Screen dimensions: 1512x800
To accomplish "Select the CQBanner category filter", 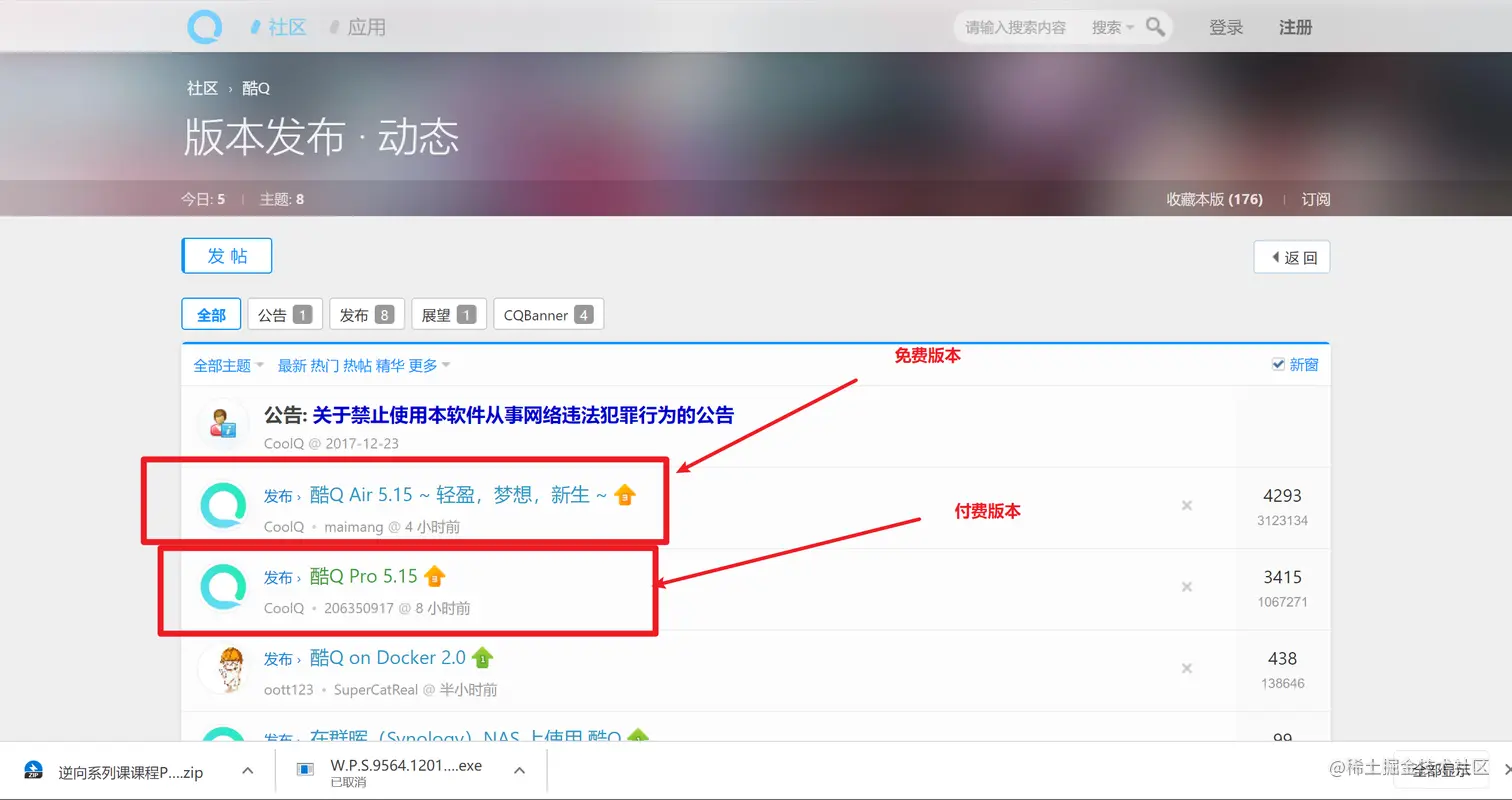I will click(x=549, y=314).
